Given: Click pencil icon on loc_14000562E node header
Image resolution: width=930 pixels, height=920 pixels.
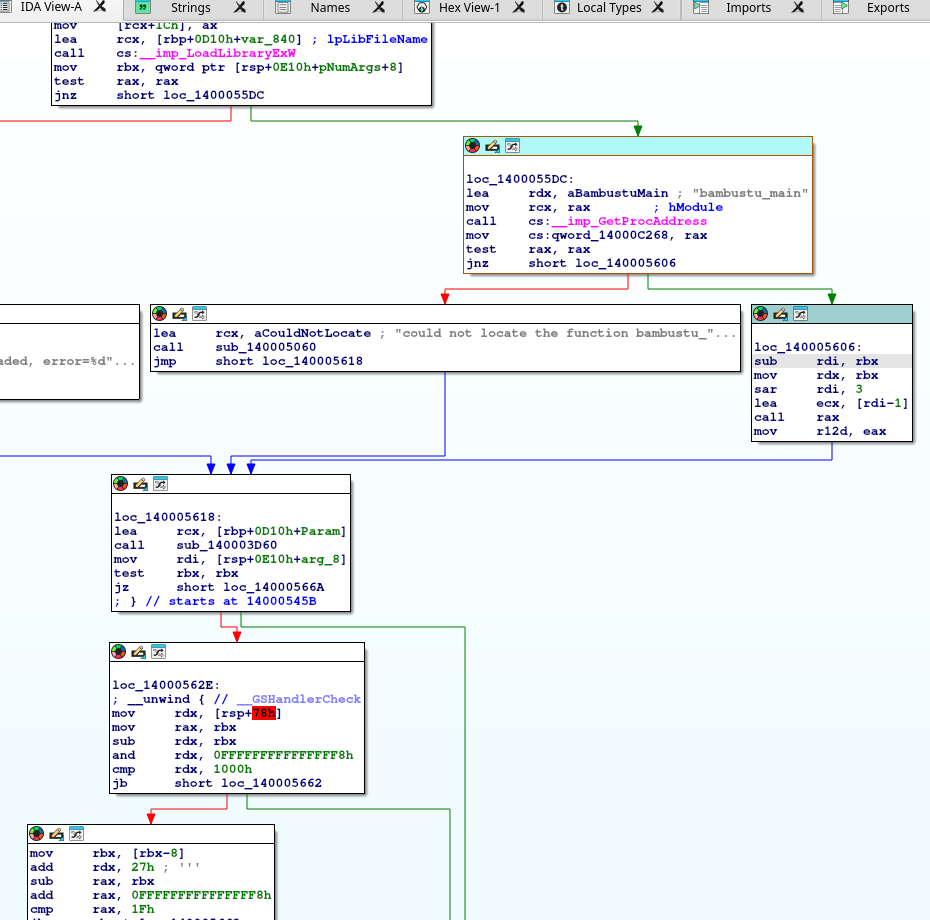Looking at the screenshot, I should coord(138,652).
